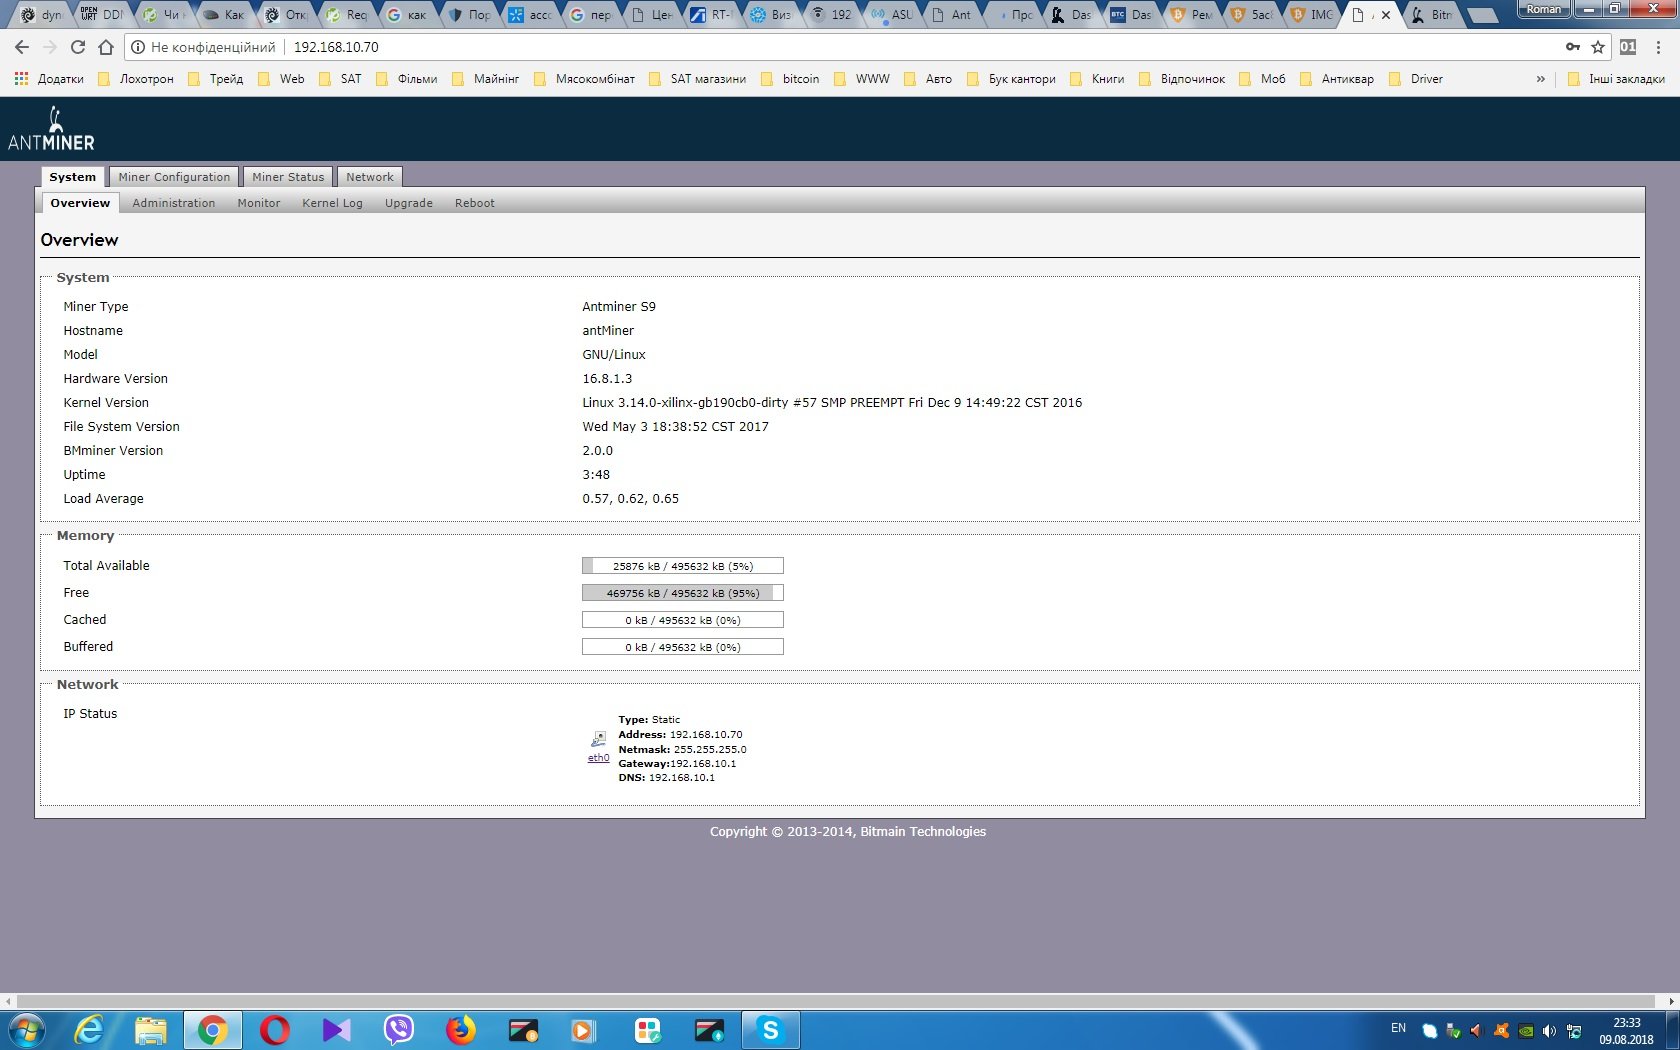
Task: Click the BMminer Version value 2.0.0
Action: click(598, 451)
